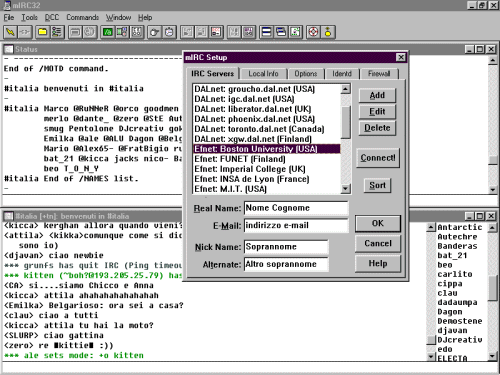Open the Commands menu

tap(82, 17)
